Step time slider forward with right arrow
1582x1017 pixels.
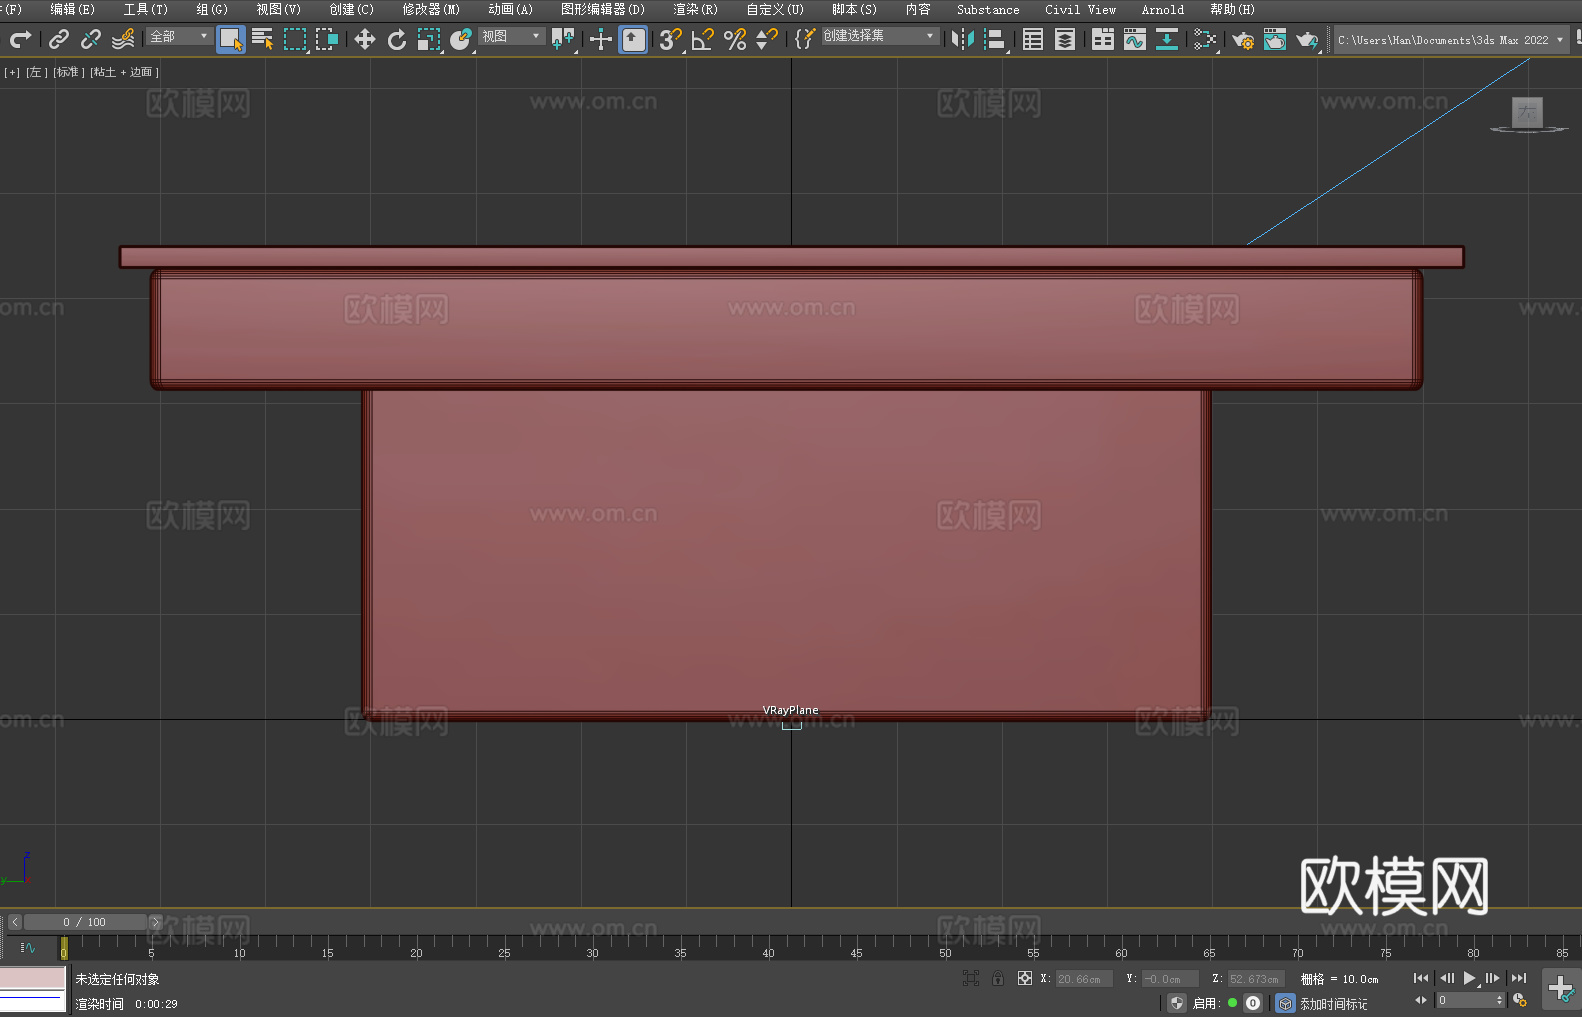(x=156, y=922)
